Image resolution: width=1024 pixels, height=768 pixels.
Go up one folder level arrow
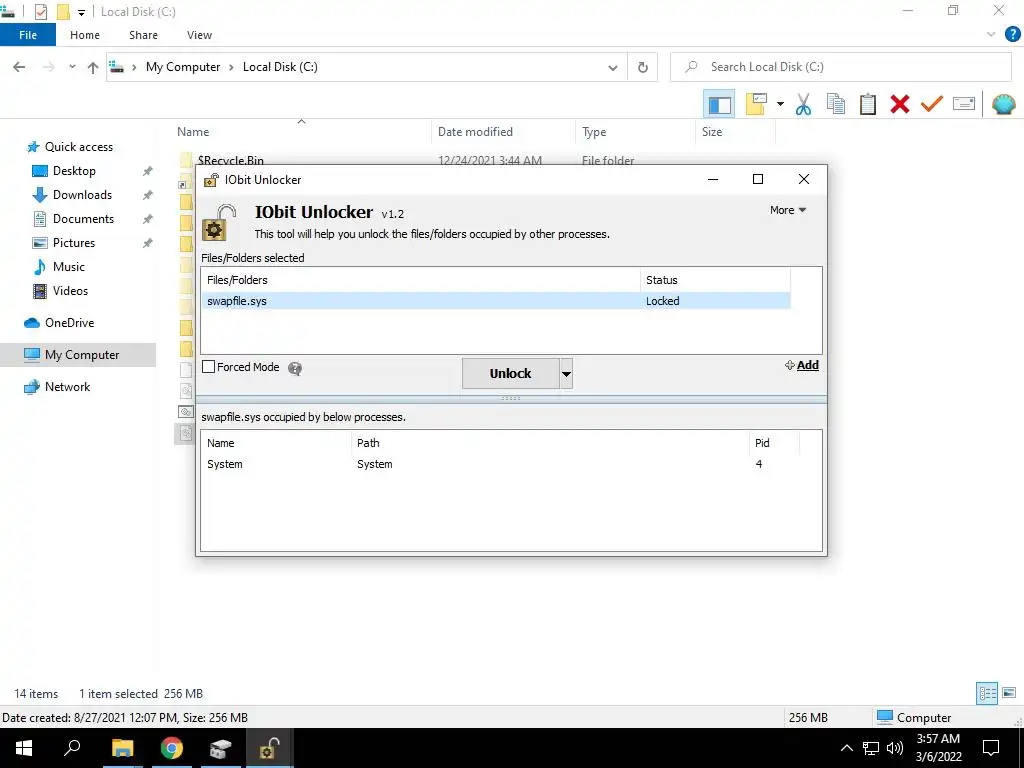pyautogui.click(x=93, y=67)
